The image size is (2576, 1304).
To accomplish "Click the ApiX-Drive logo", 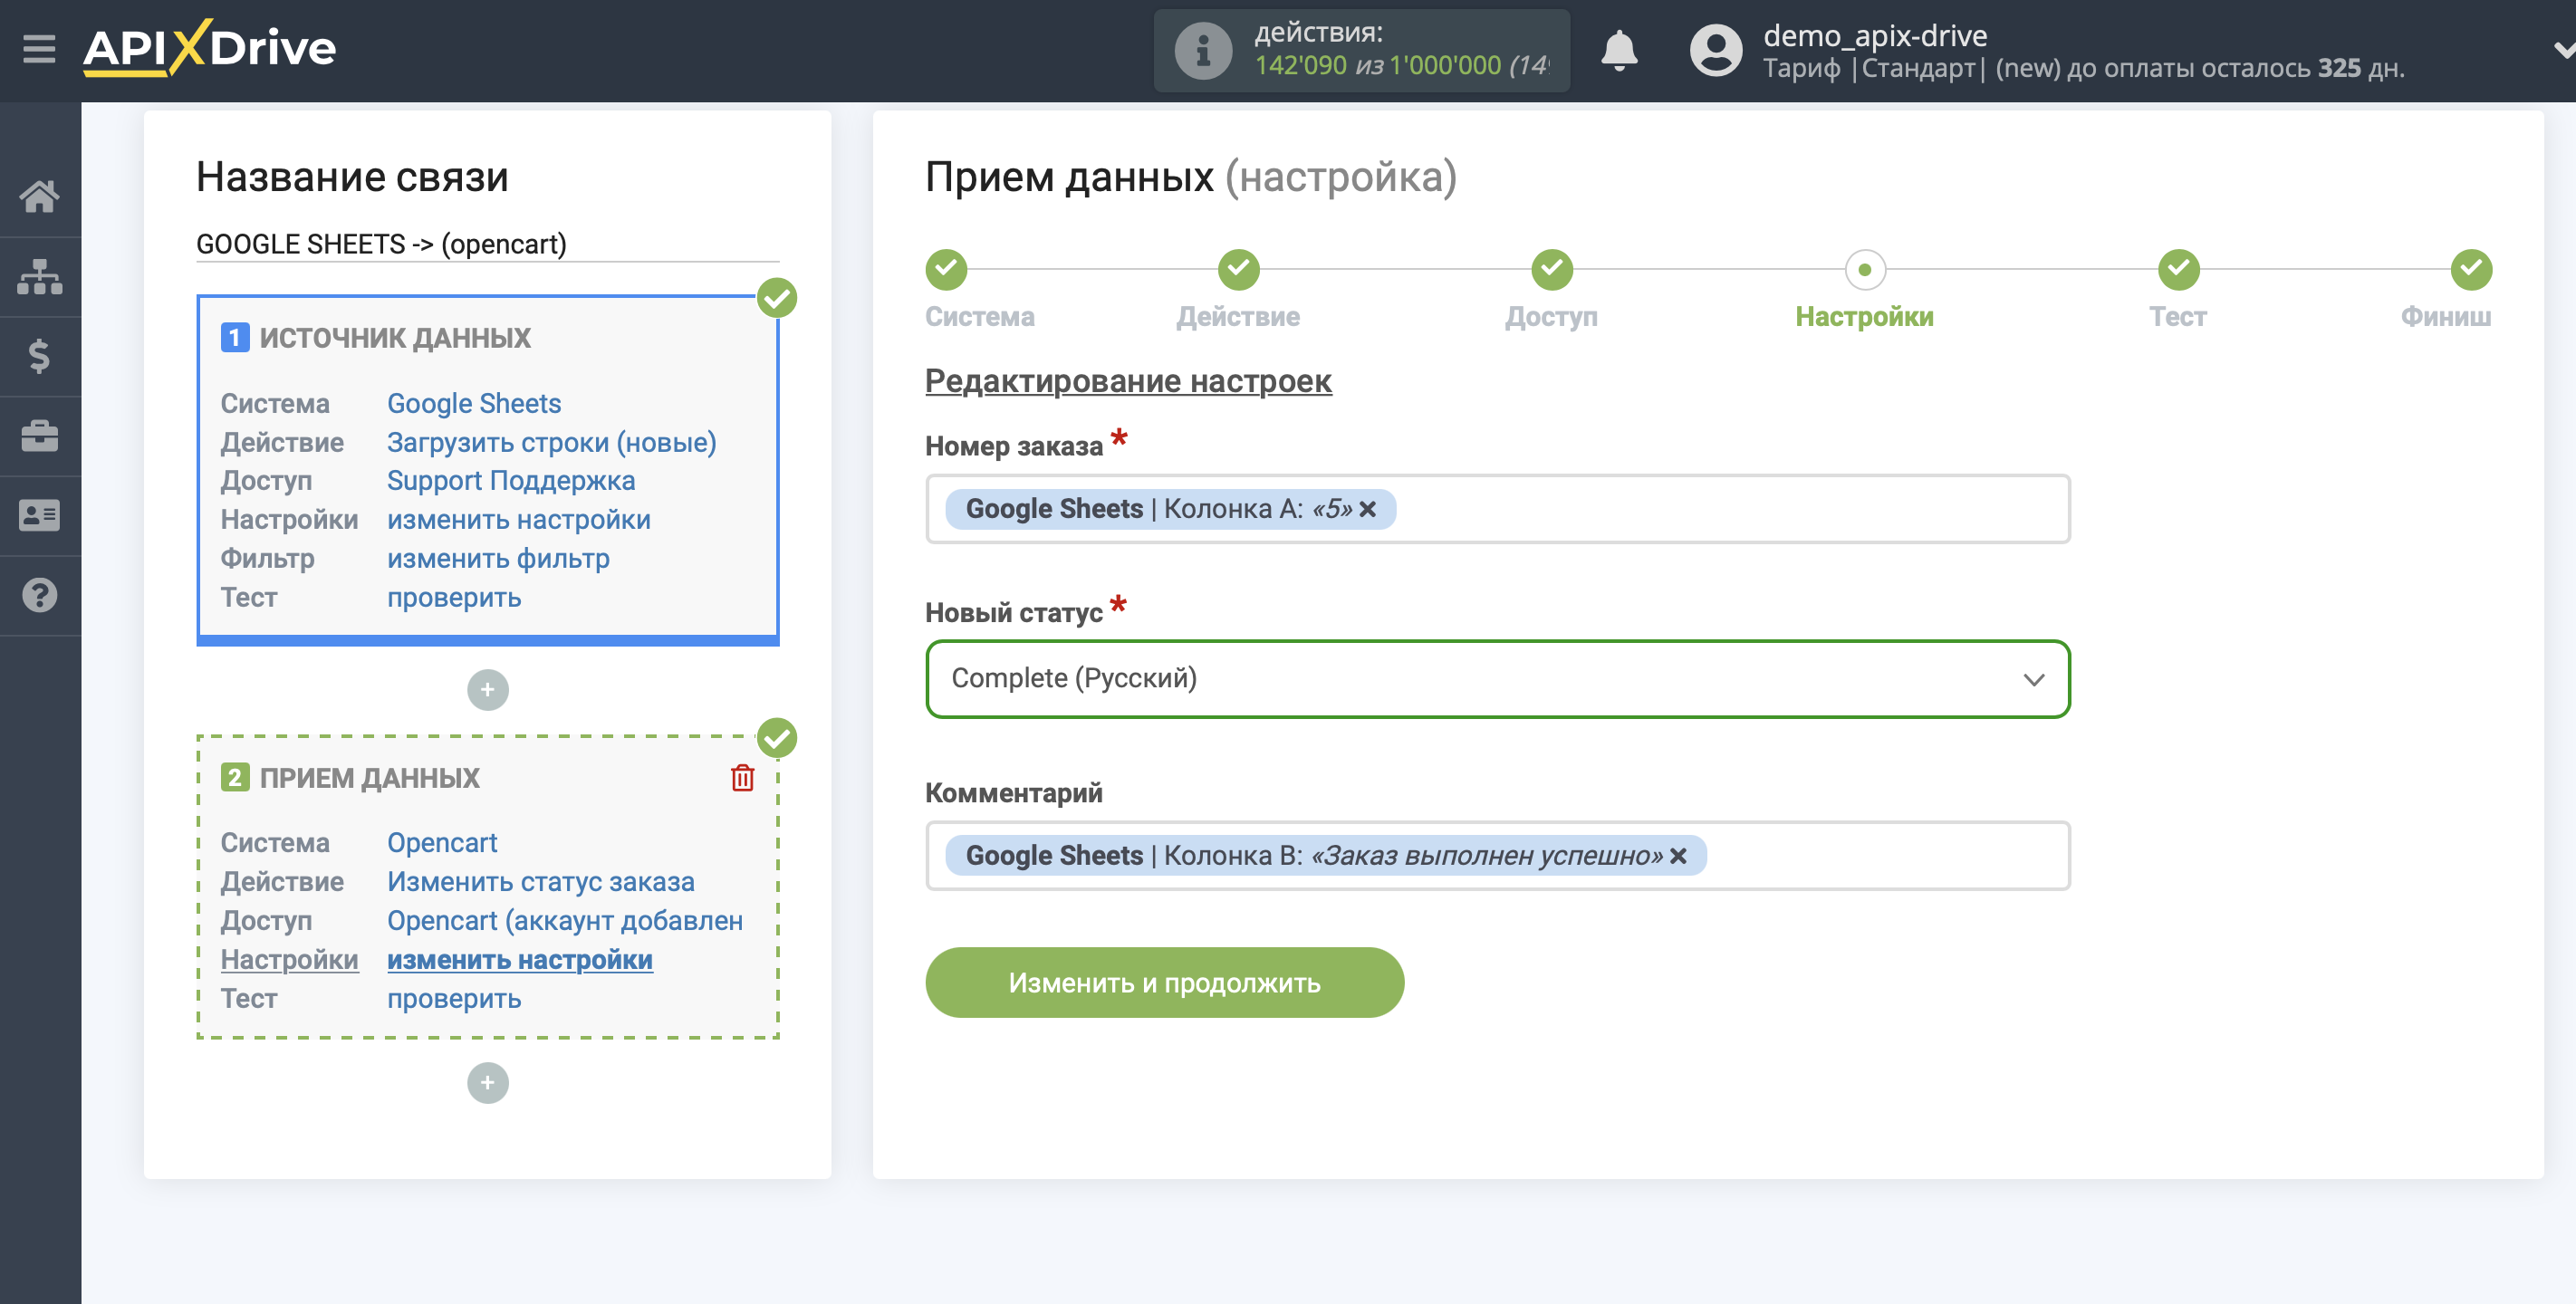I will point(209,48).
